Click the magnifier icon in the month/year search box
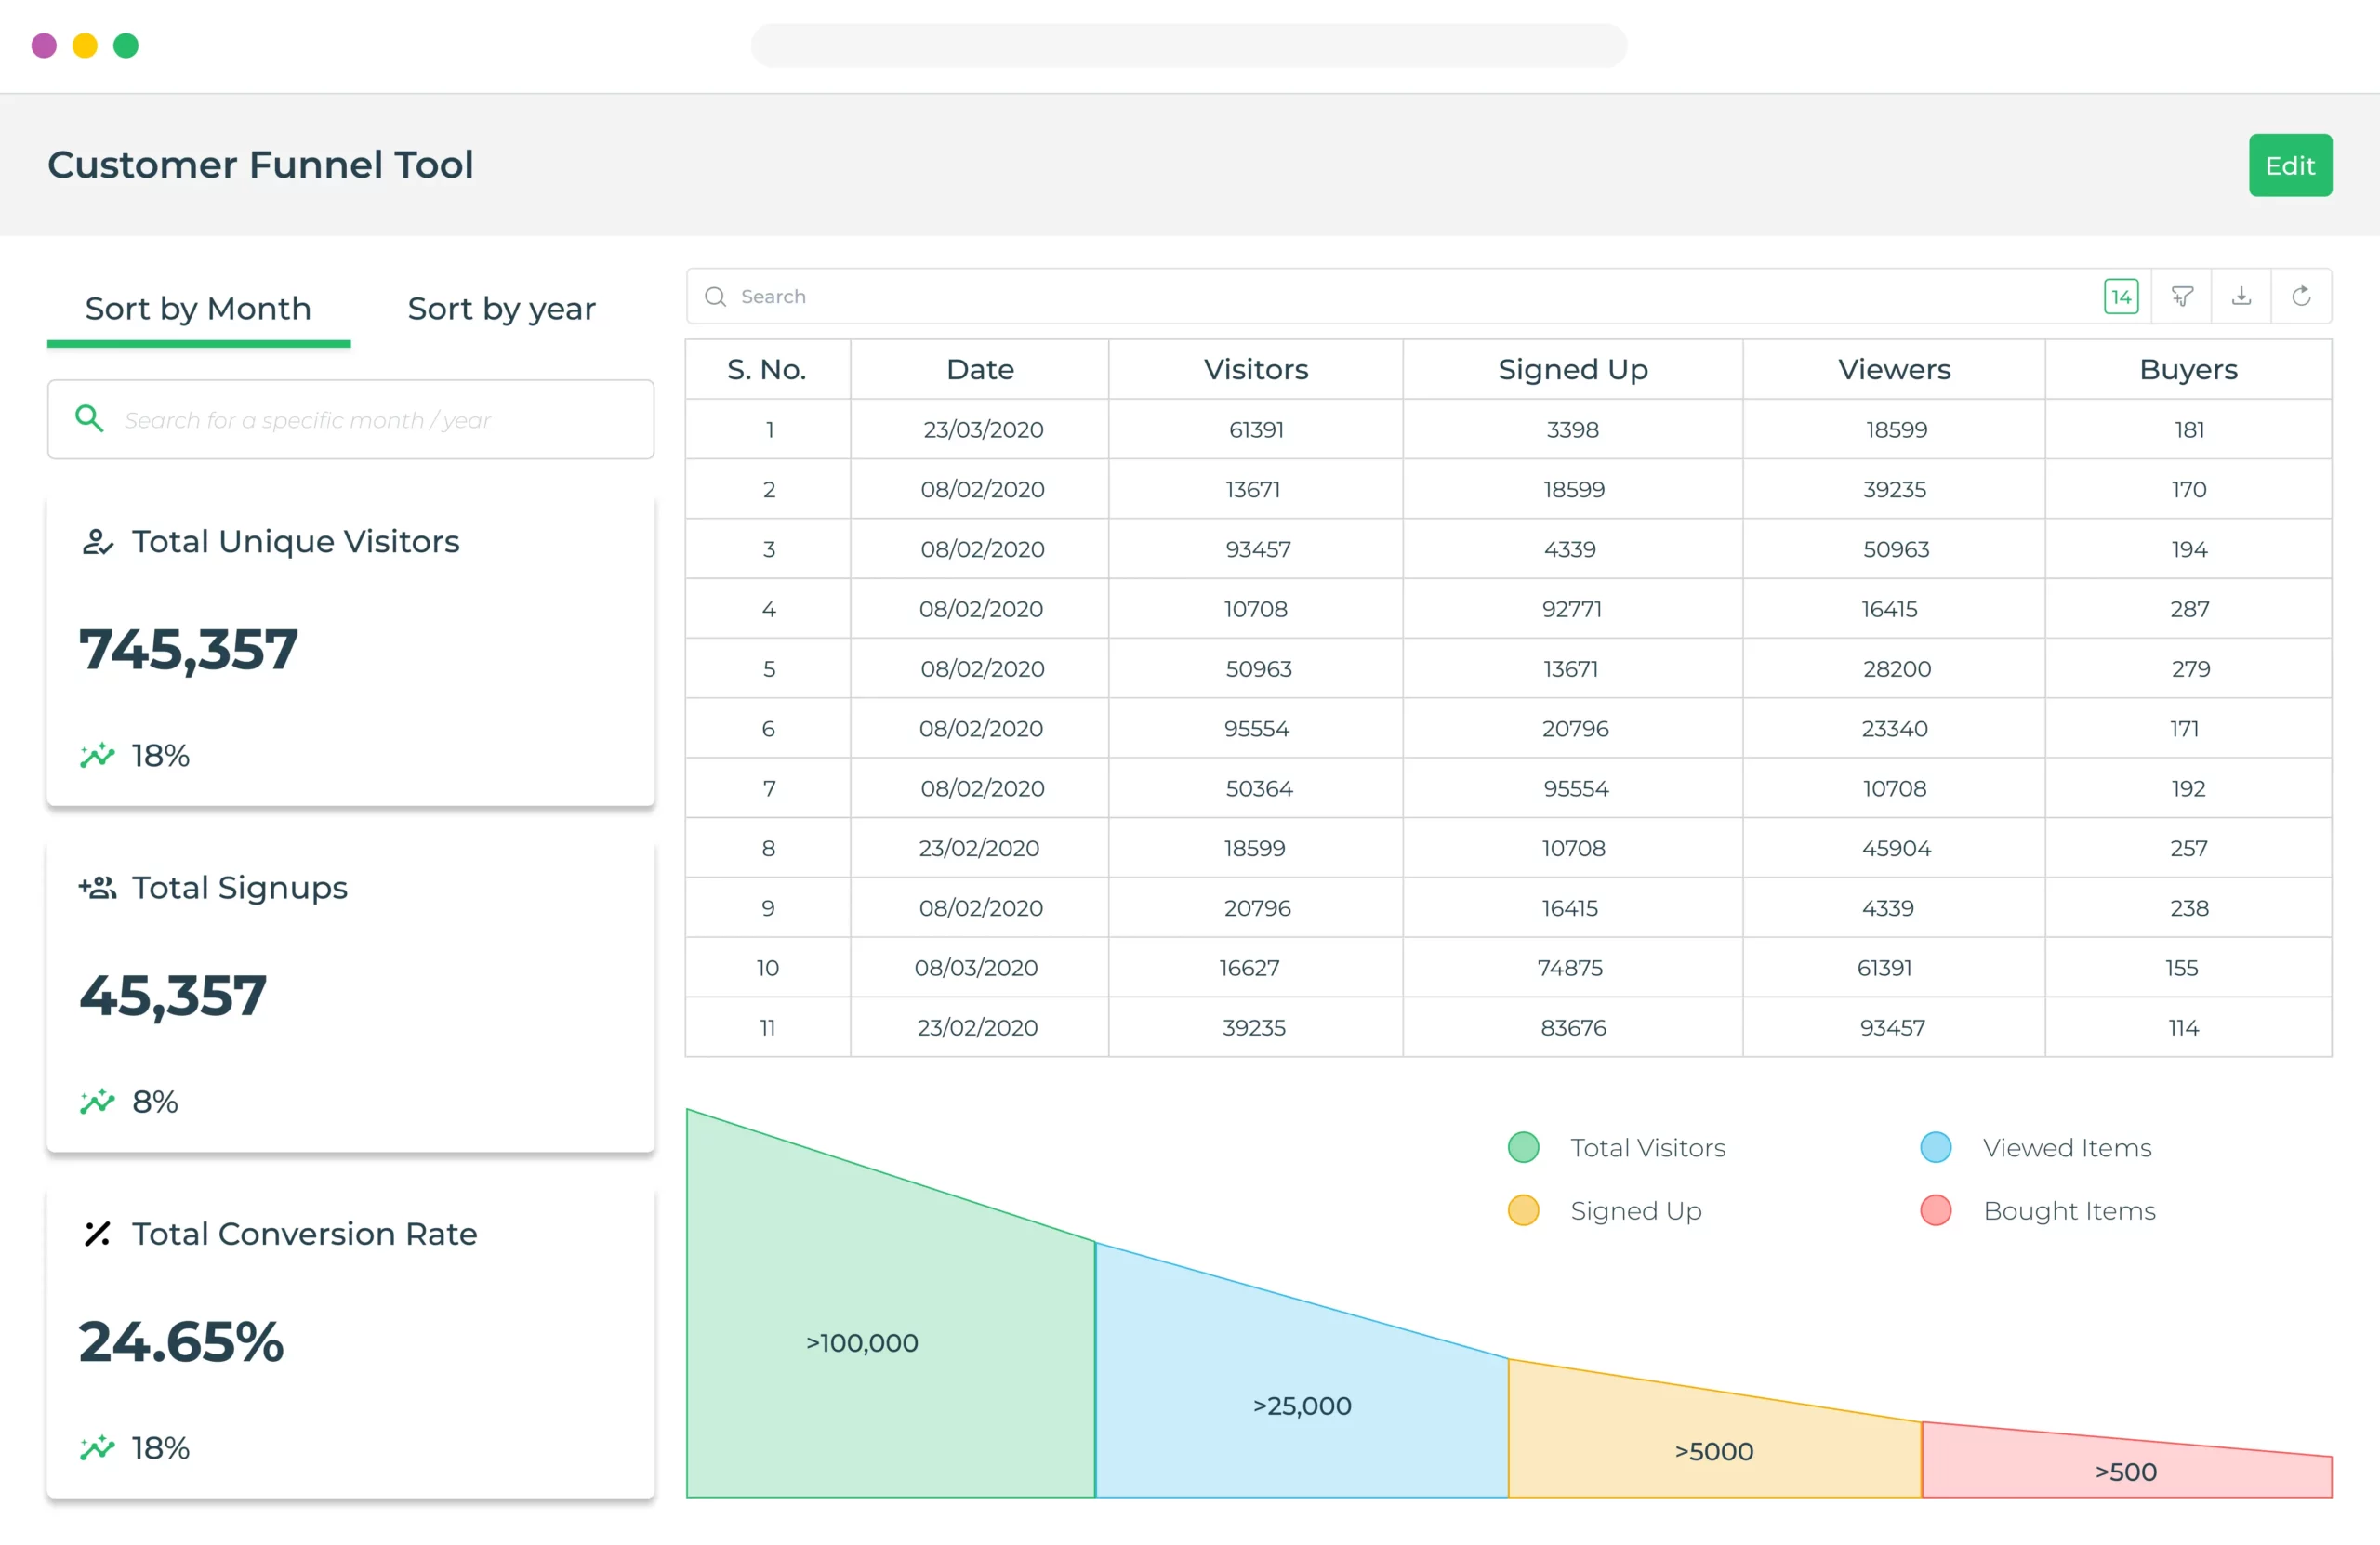The image size is (2380, 1545). 89,419
